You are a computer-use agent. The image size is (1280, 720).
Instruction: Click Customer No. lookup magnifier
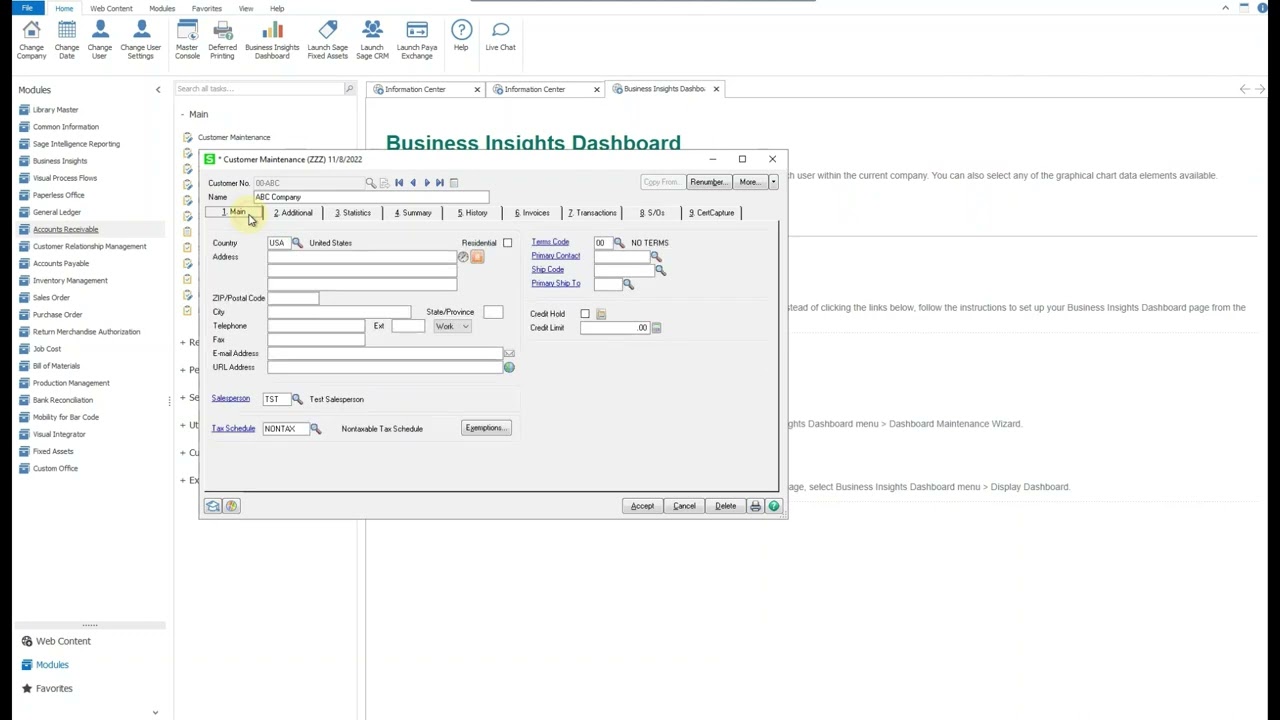(x=370, y=183)
